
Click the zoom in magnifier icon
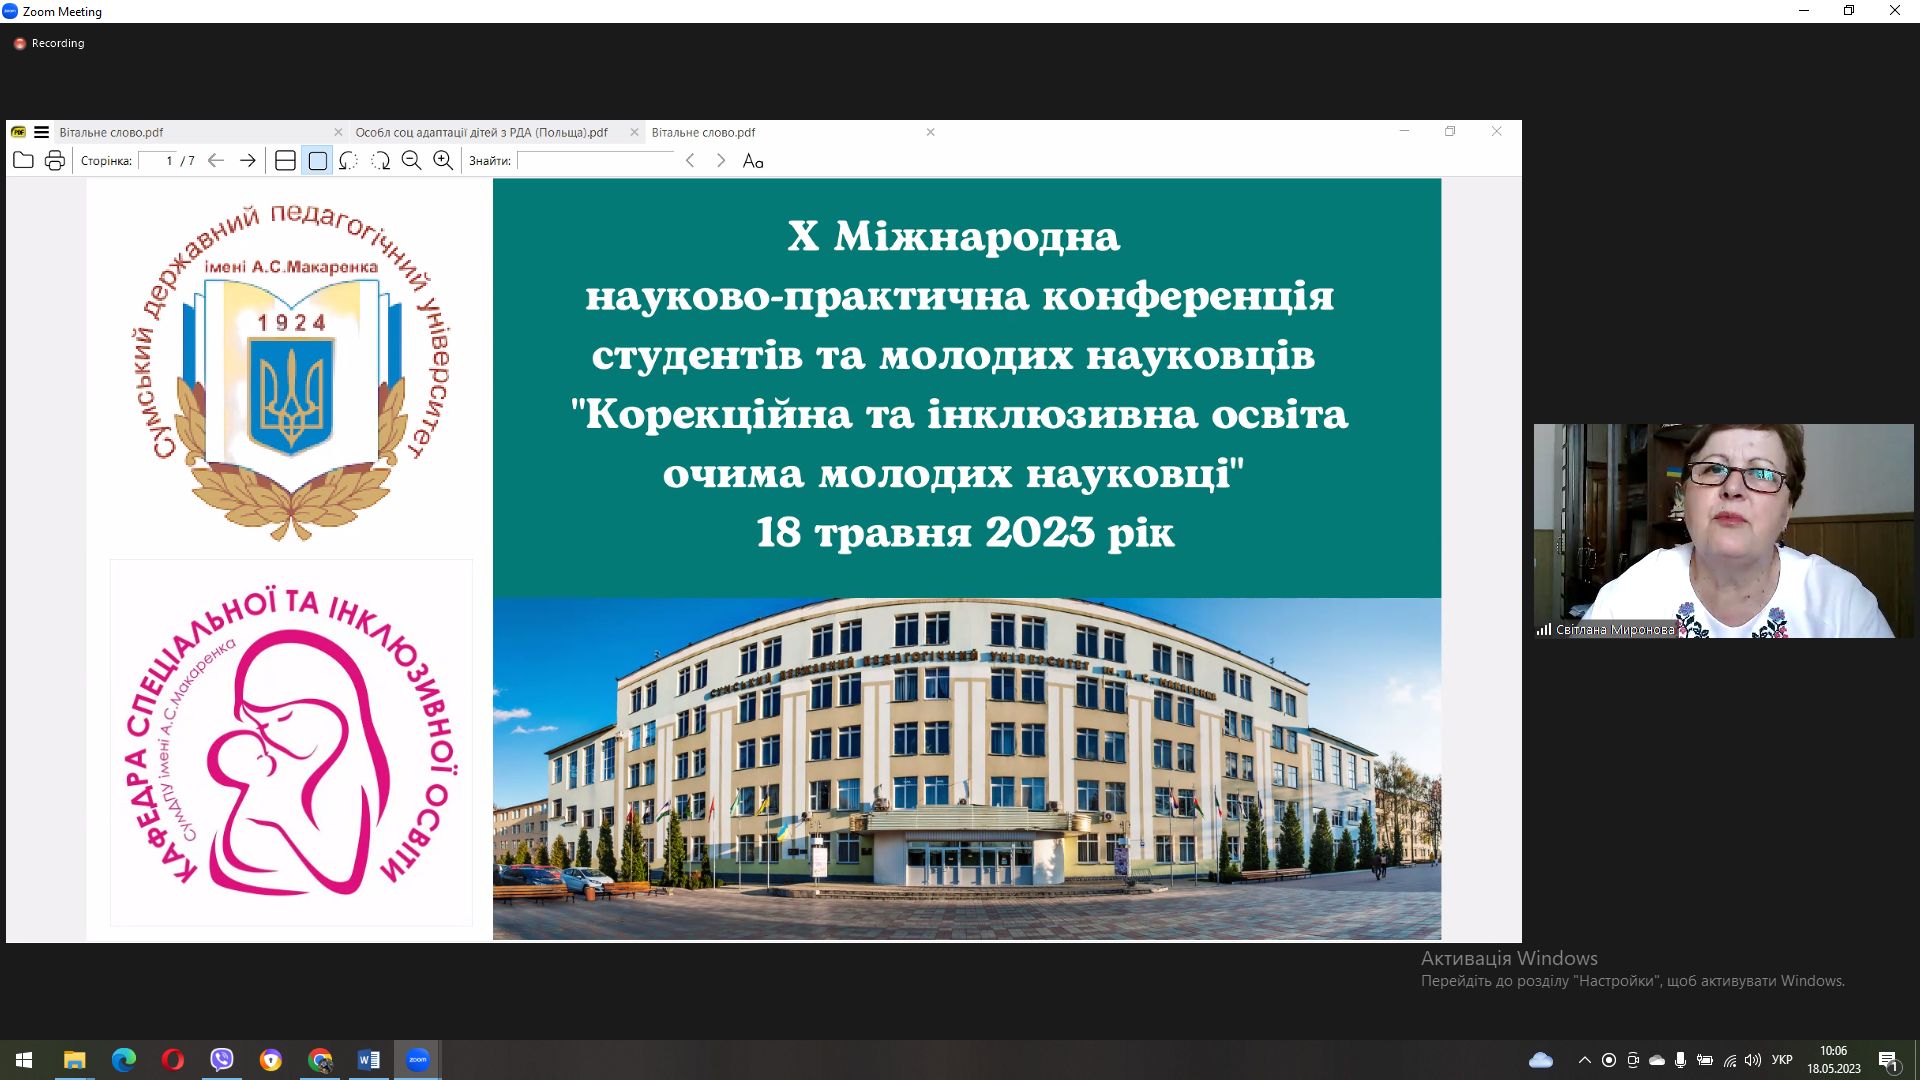[x=443, y=160]
